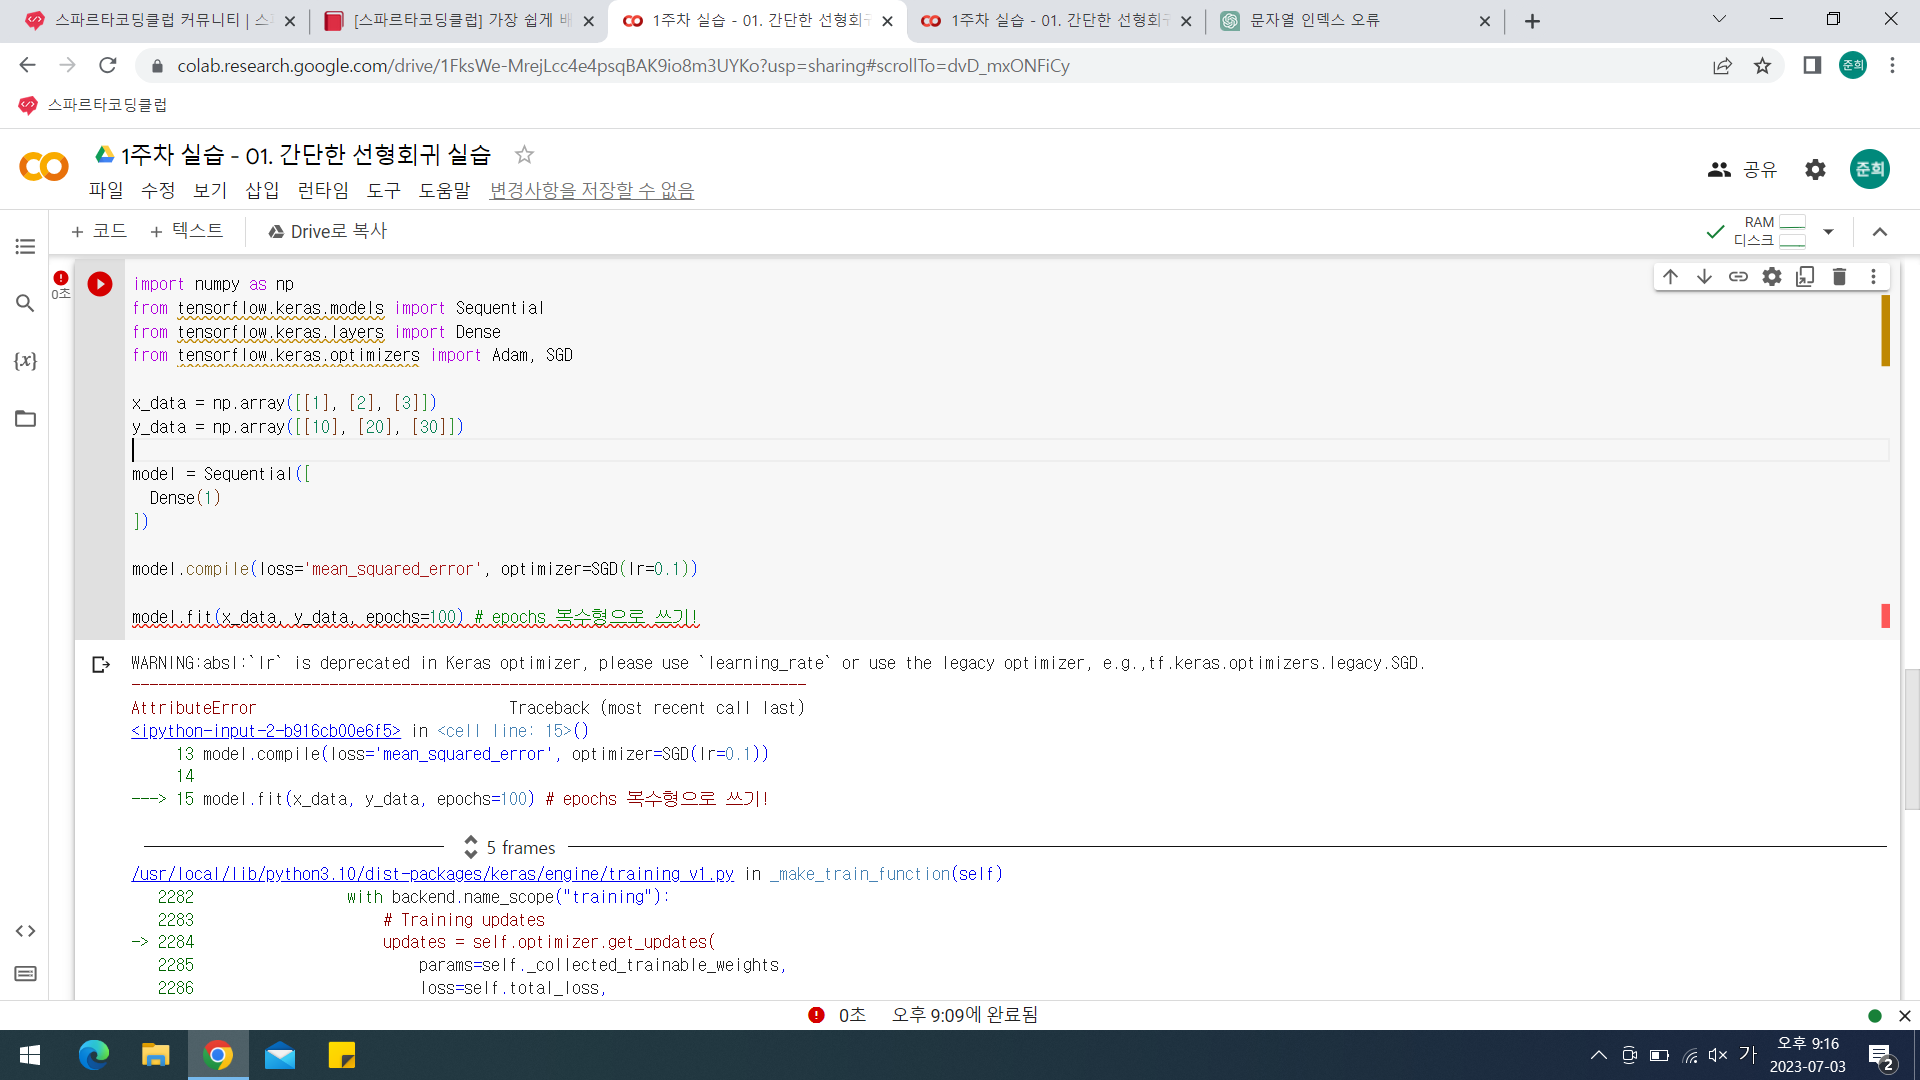Screen dimensions: 1920x1080
Task: Open Windows notification center
Action: (x=1880, y=1056)
